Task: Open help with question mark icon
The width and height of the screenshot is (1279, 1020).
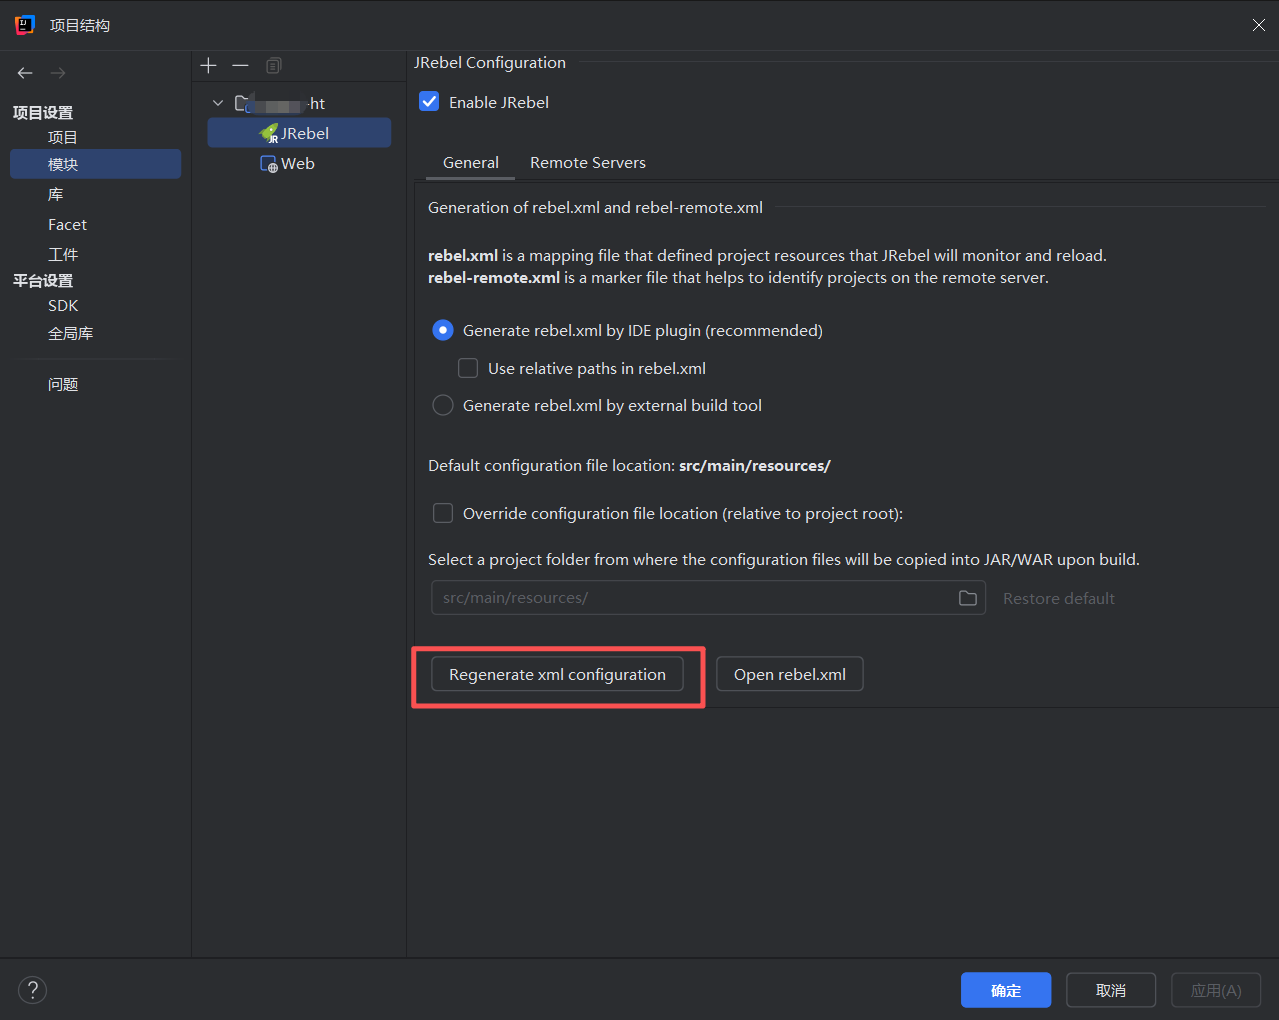Action: [x=32, y=990]
